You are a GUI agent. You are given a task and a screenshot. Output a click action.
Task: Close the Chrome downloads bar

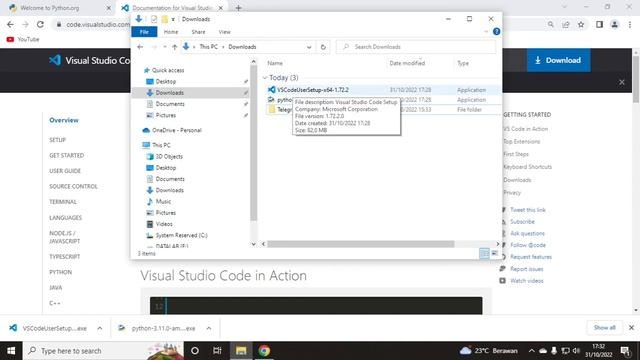[631, 328]
